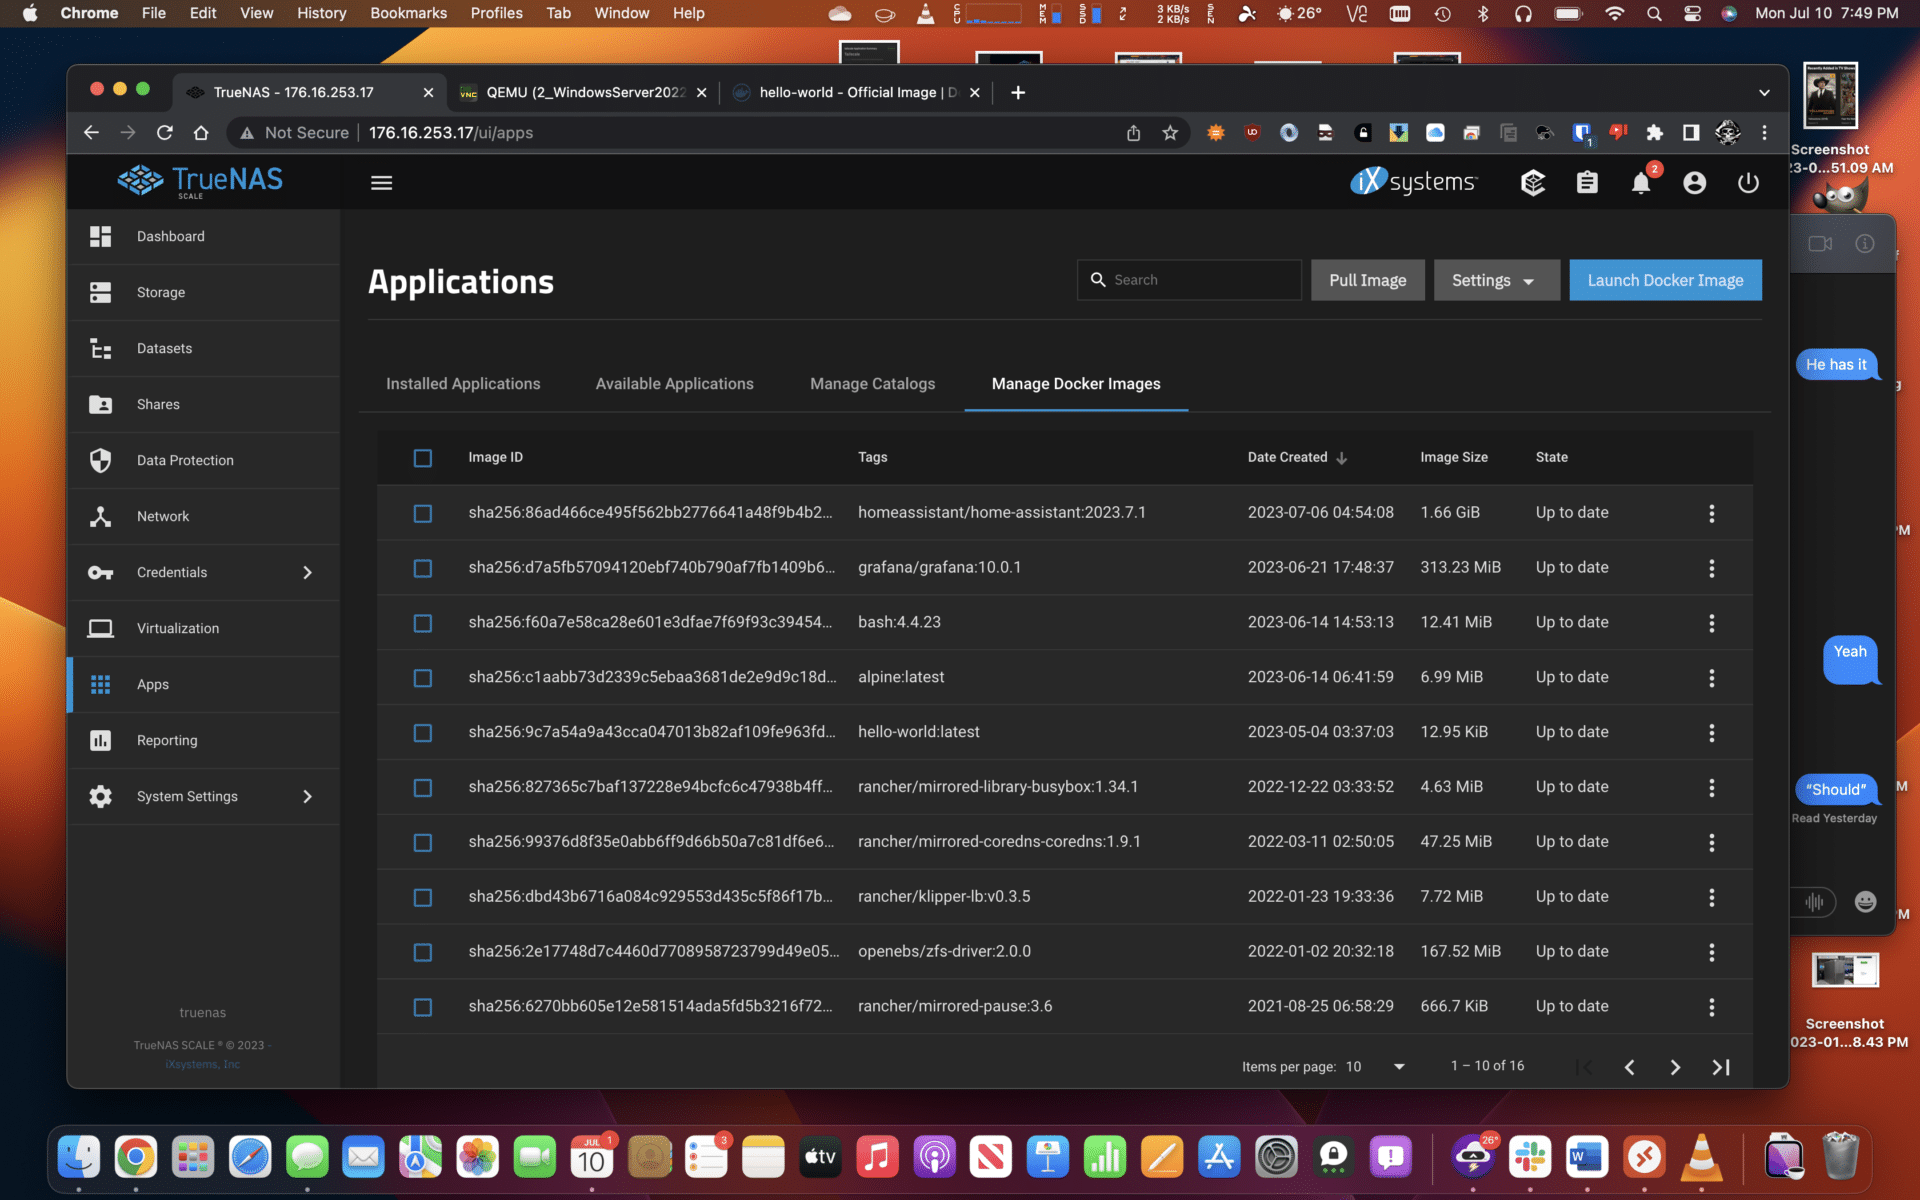Click Launch Docker Image button
The image size is (1920, 1200).
[x=1665, y=280]
